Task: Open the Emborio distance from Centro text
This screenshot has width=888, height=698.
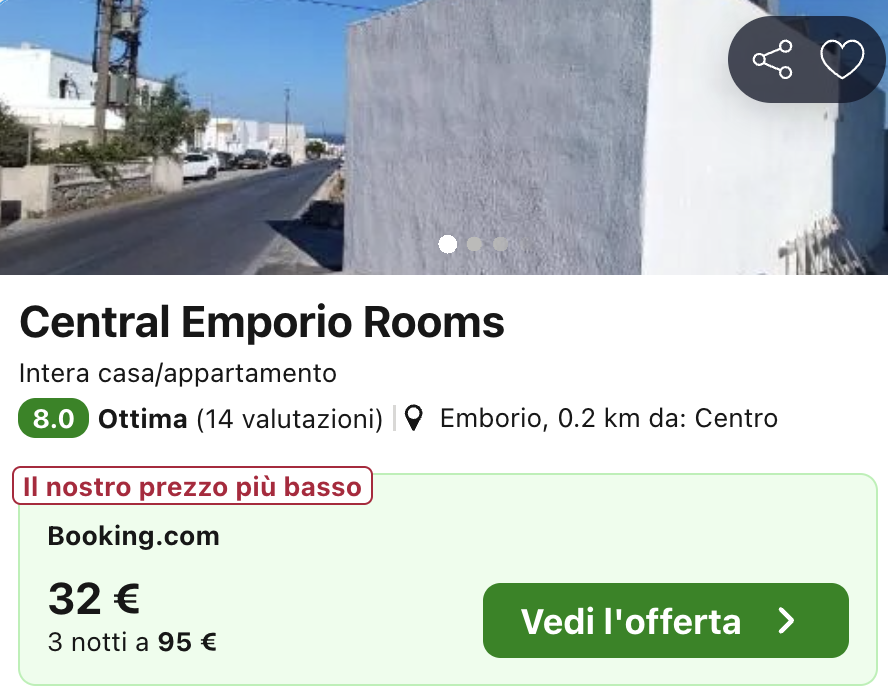Action: [609, 418]
